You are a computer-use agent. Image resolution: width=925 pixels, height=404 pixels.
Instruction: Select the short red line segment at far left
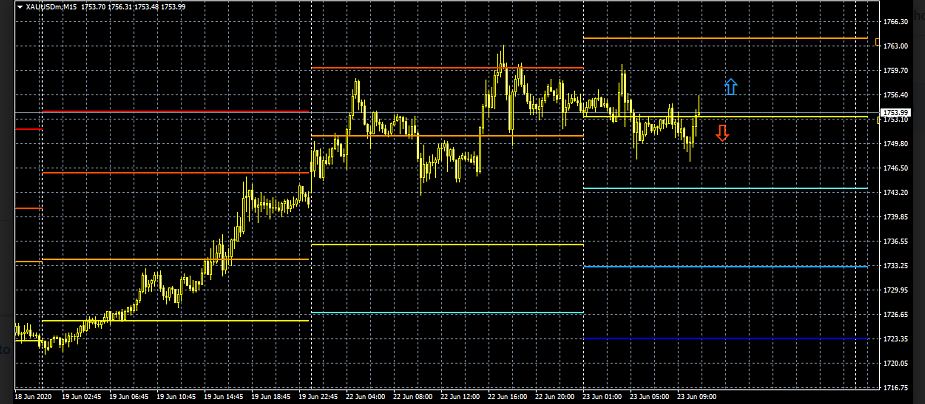(27, 129)
